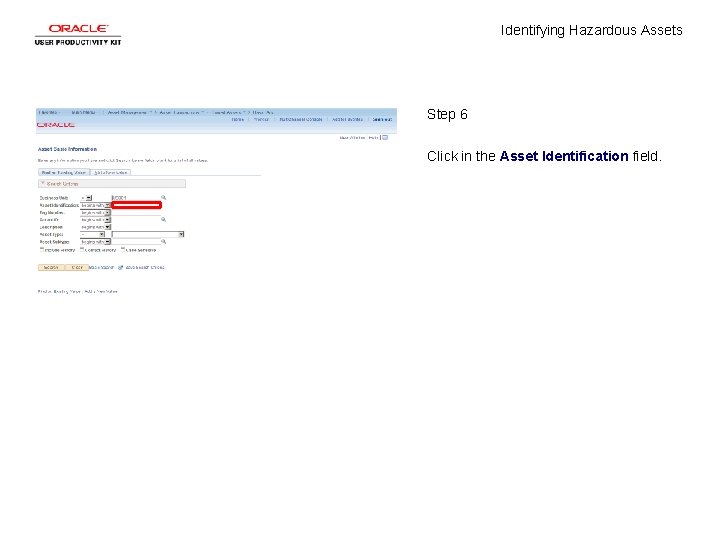720x540 pixels.
Task: Switch to Add a New Value tab
Action: point(111,172)
